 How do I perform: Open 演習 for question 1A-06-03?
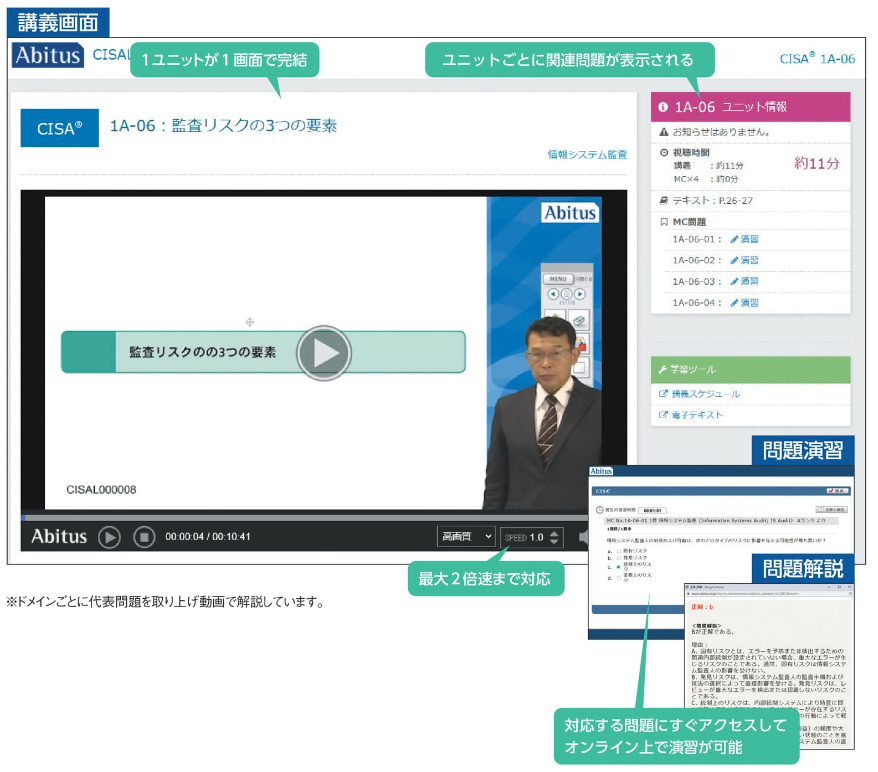744,282
